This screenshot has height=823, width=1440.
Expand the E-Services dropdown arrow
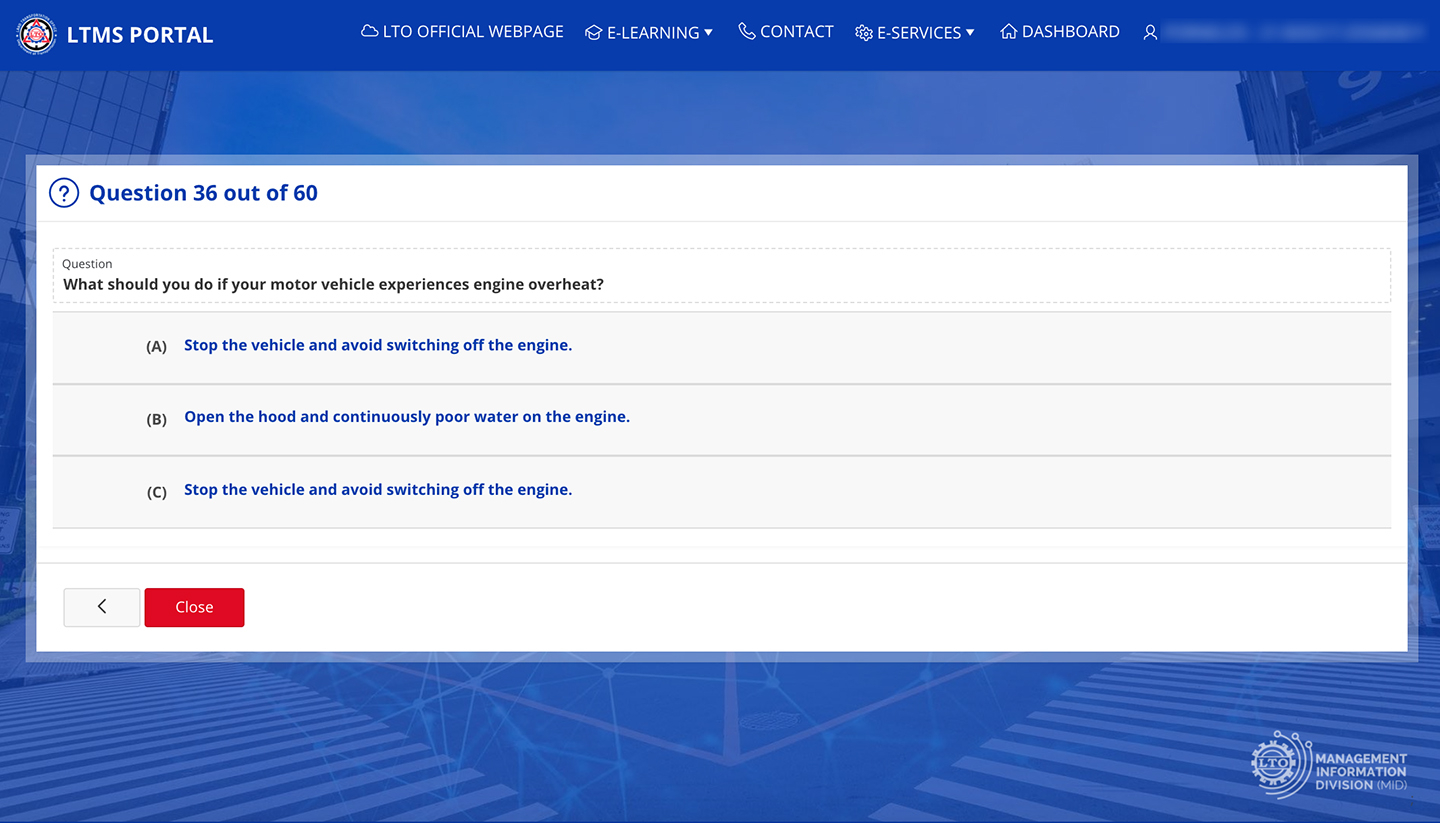[970, 32]
